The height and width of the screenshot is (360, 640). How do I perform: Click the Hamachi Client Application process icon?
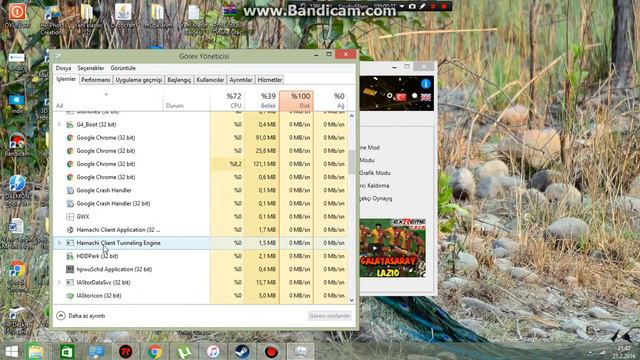point(70,230)
